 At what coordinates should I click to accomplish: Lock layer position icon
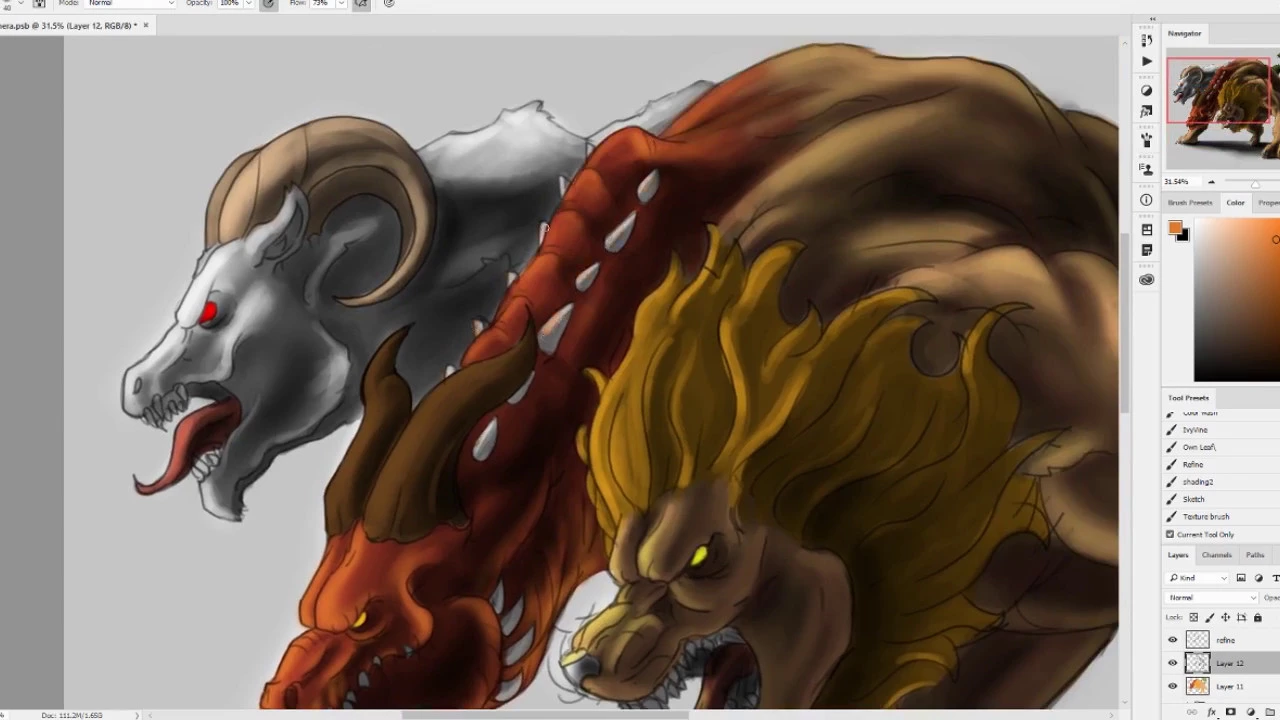[1225, 618]
